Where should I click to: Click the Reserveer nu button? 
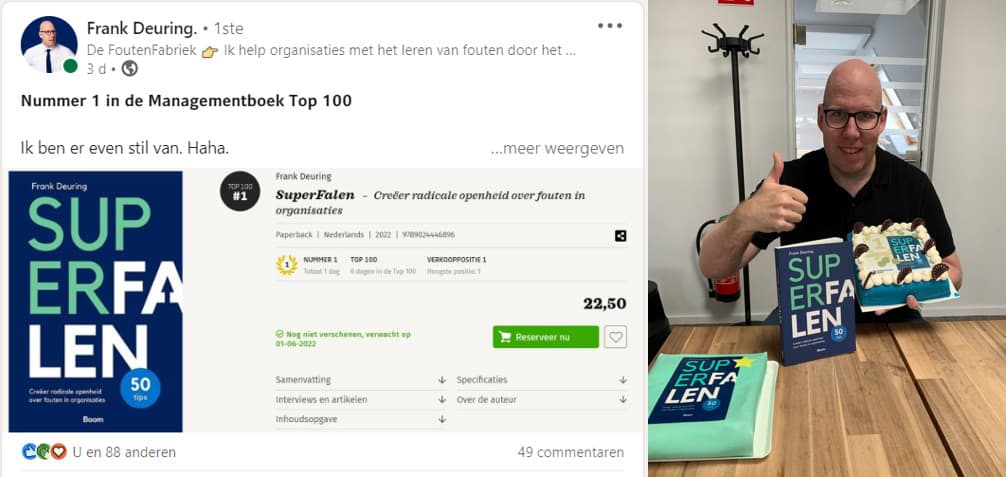point(545,337)
